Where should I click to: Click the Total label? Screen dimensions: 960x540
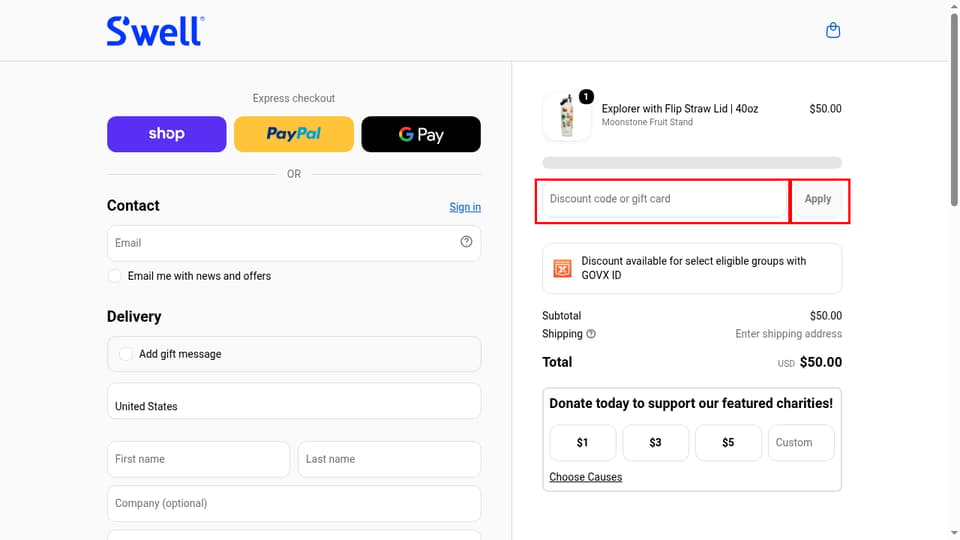click(x=557, y=362)
